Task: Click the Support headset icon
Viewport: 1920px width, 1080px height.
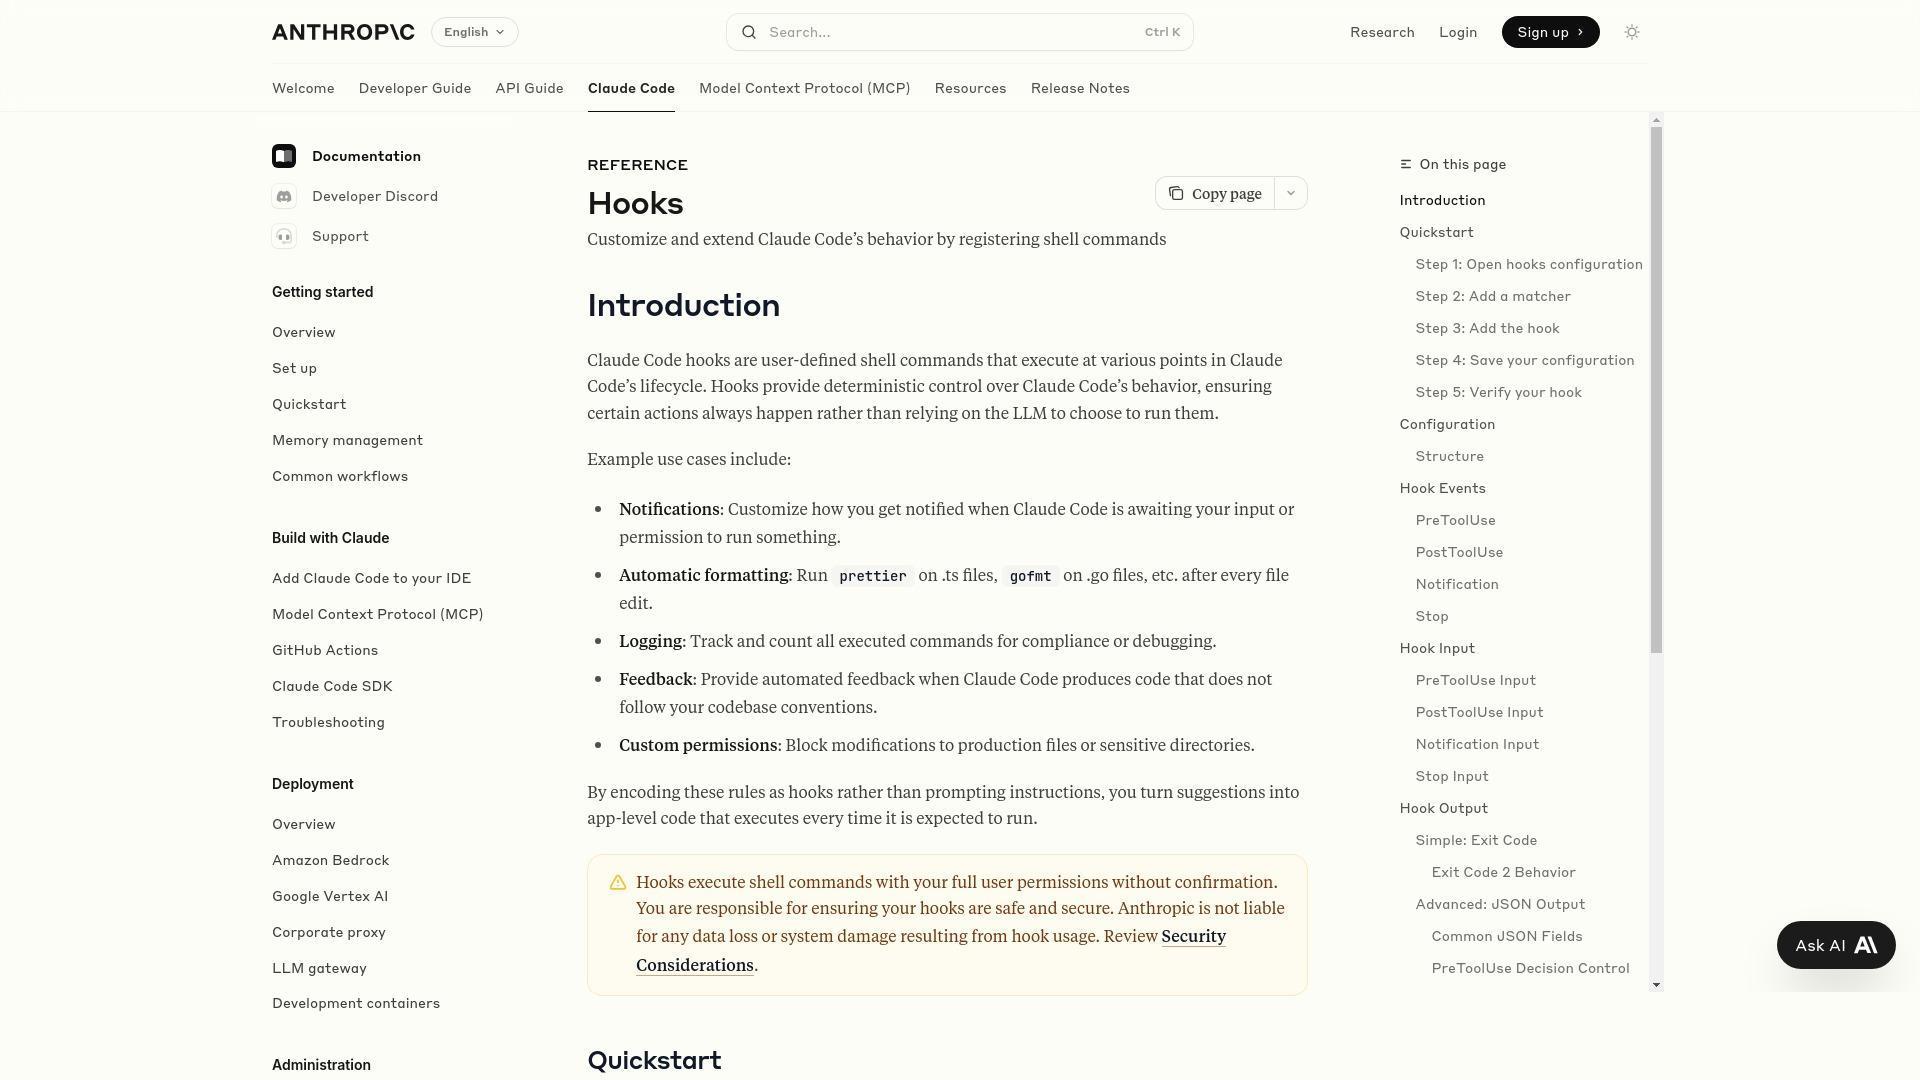Action: 284,236
